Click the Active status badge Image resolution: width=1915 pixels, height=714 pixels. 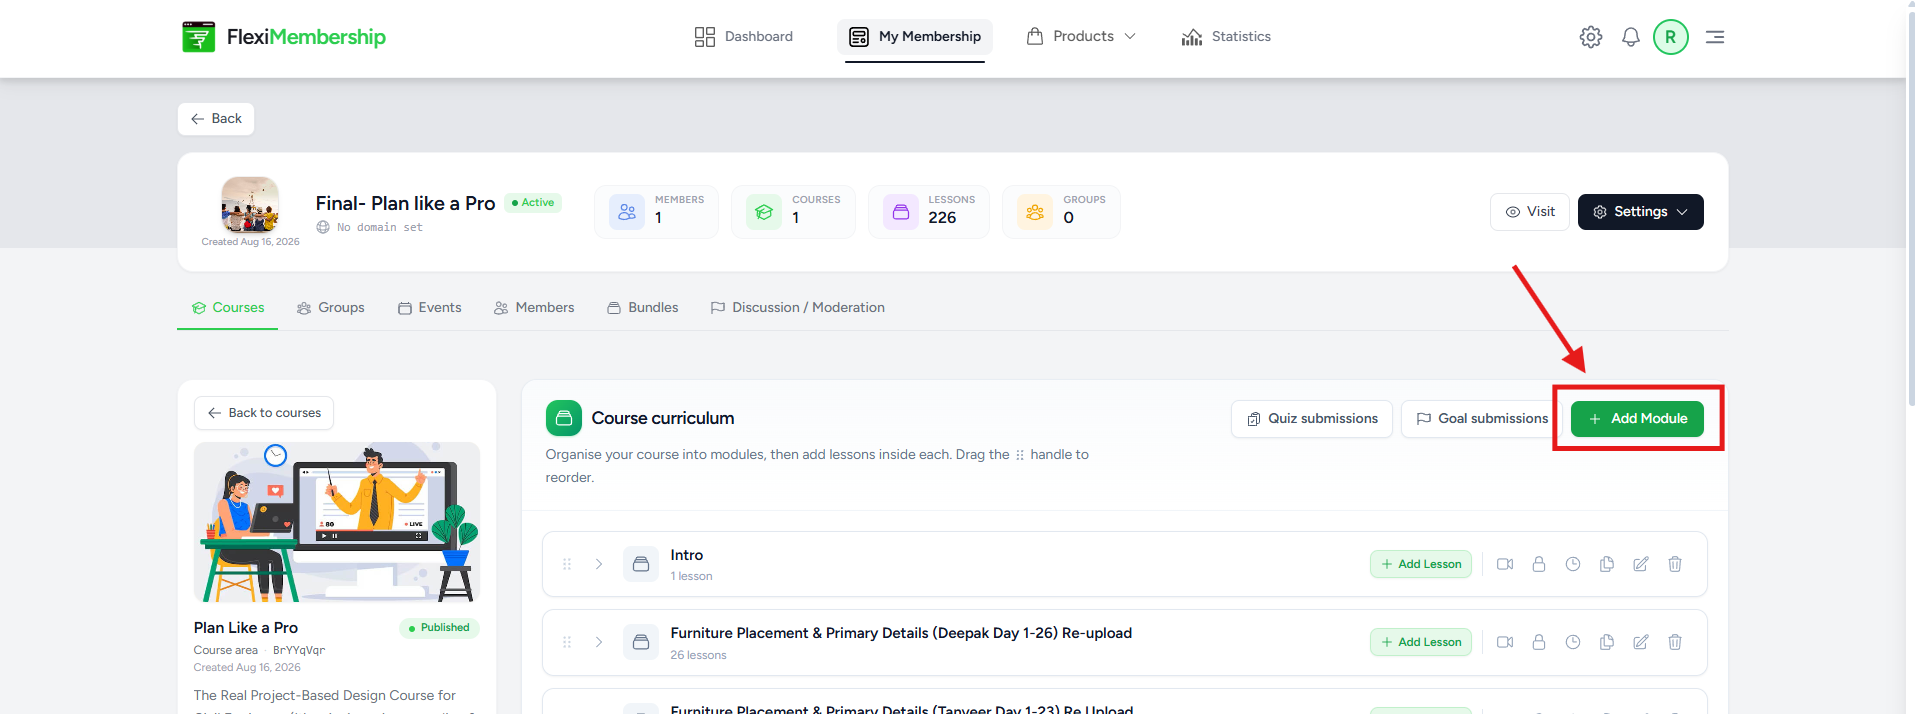click(x=533, y=203)
